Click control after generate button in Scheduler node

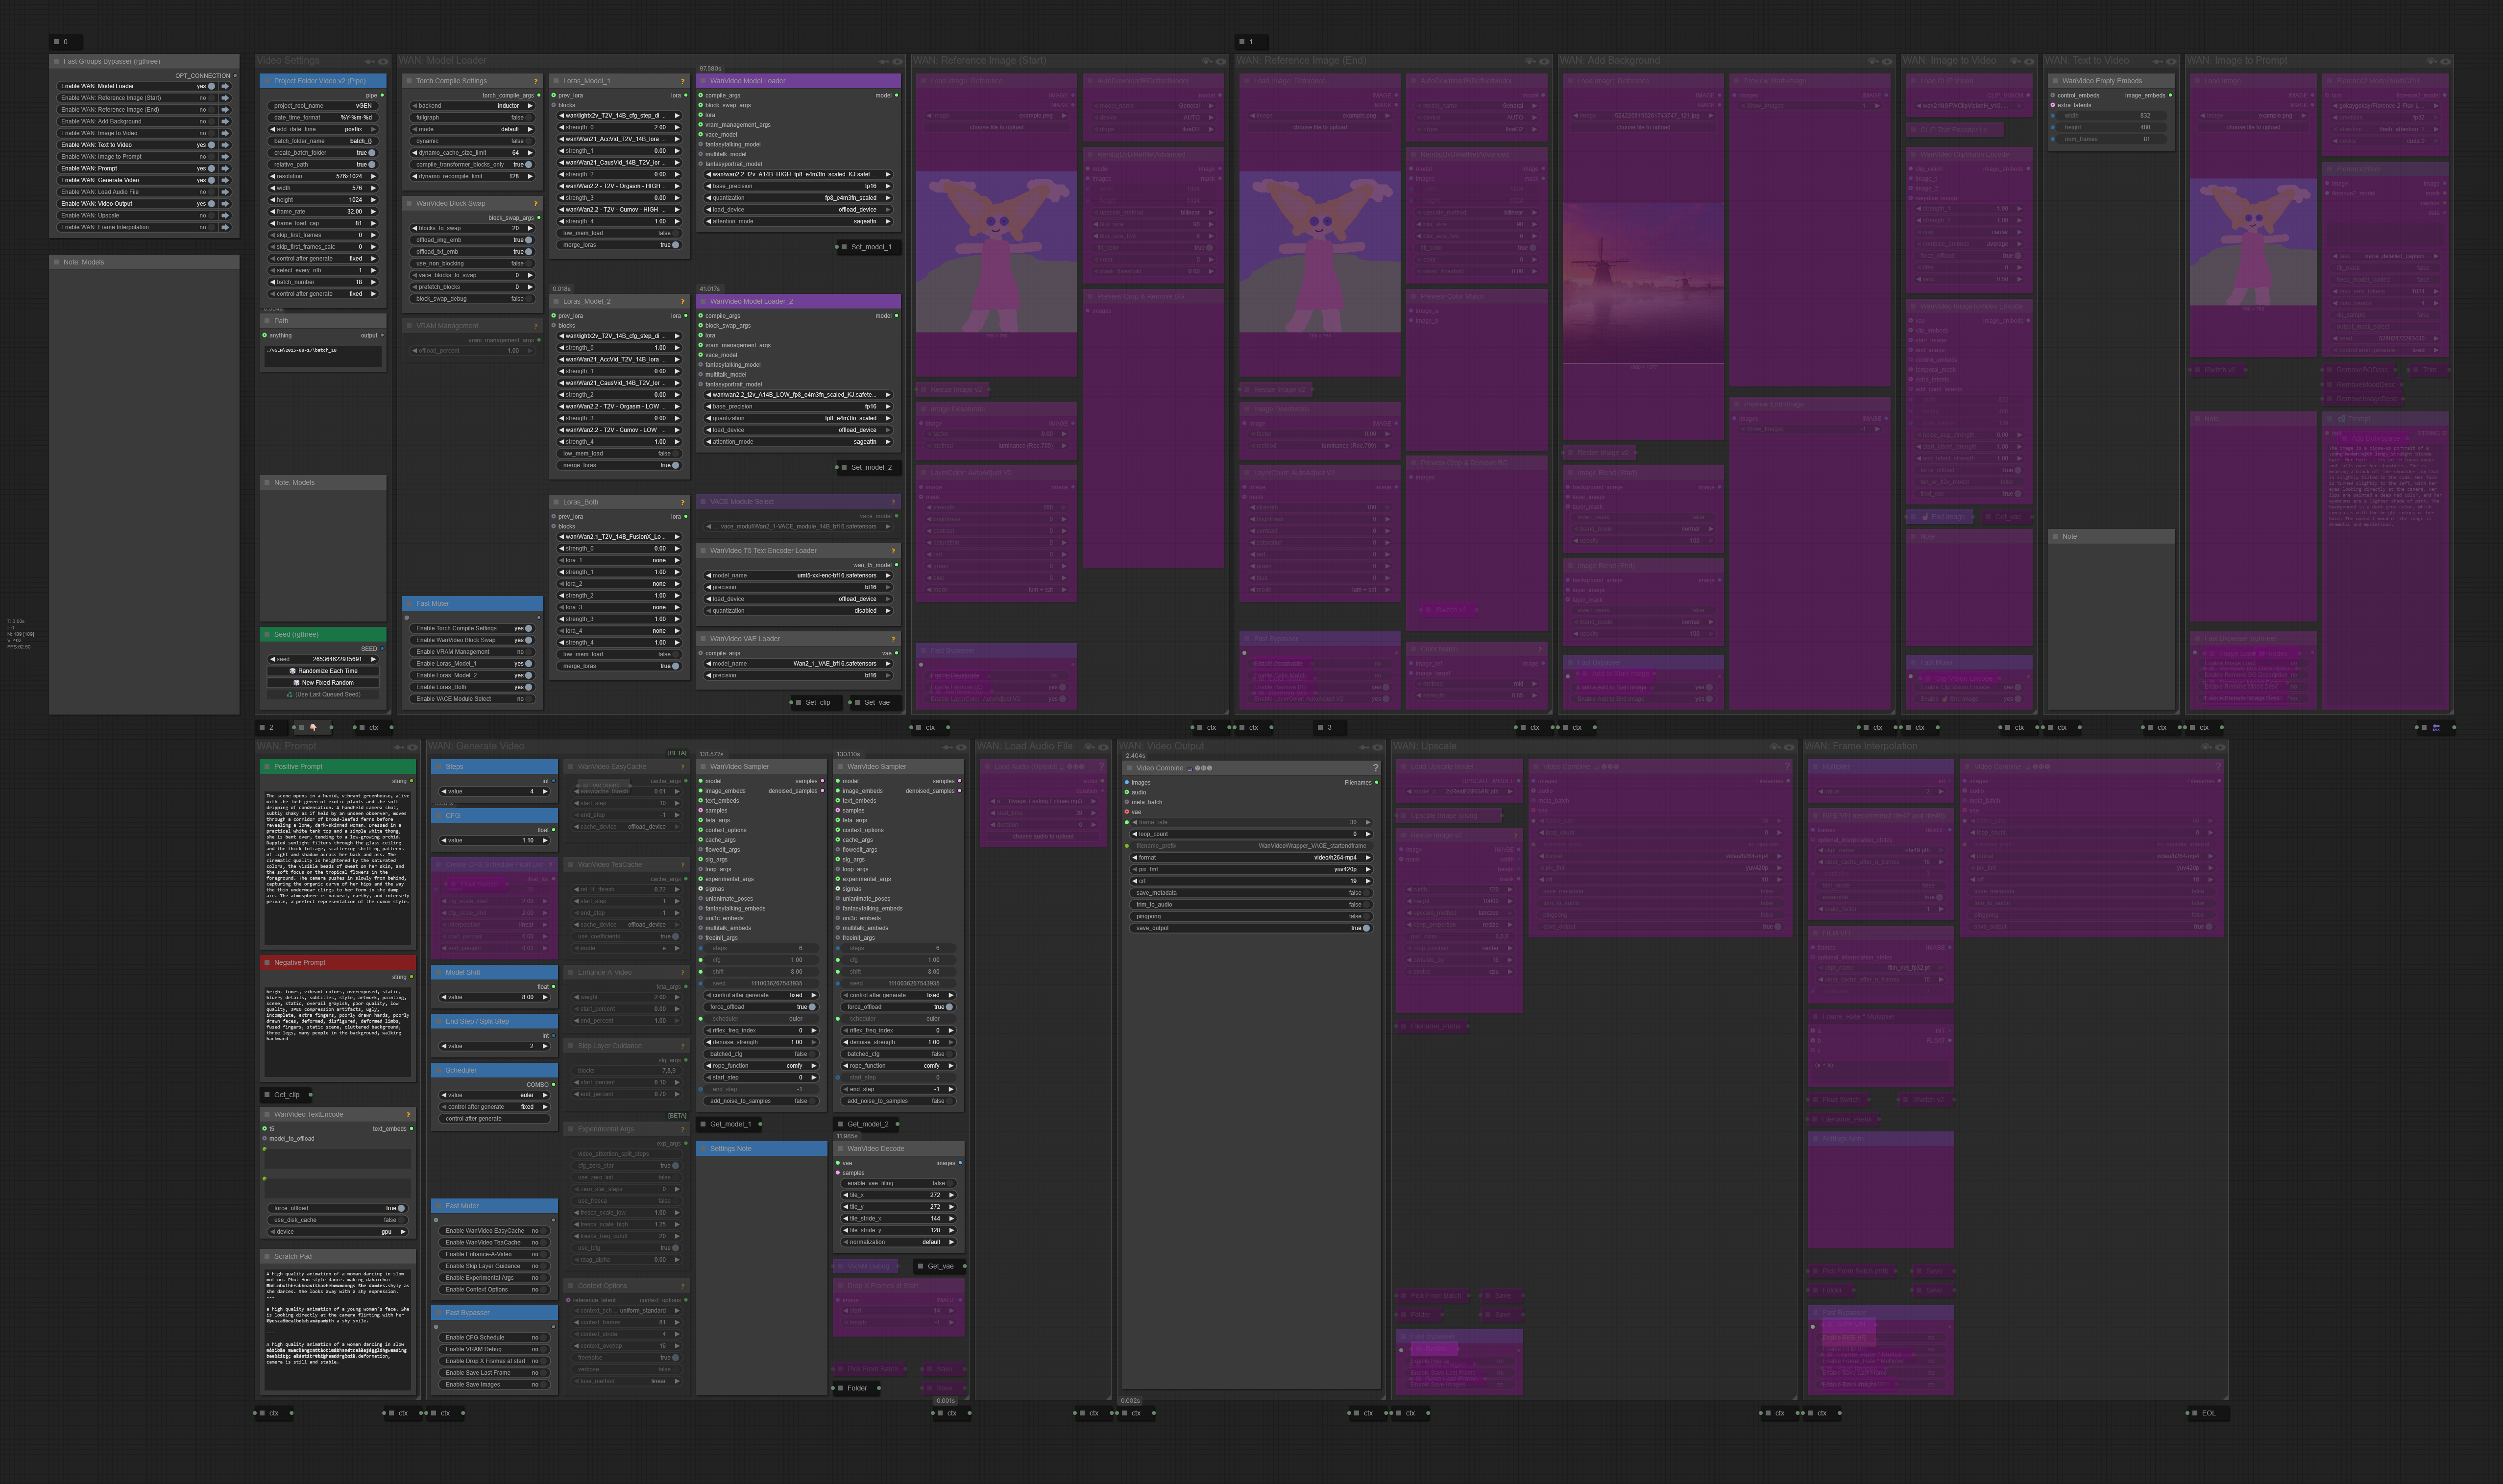coord(495,1119)
